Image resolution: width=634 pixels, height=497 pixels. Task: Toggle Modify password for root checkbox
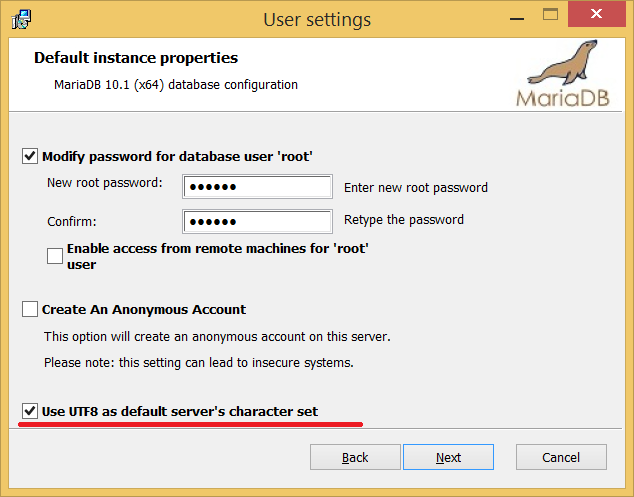pyautogui.click(x=30, y=156)
